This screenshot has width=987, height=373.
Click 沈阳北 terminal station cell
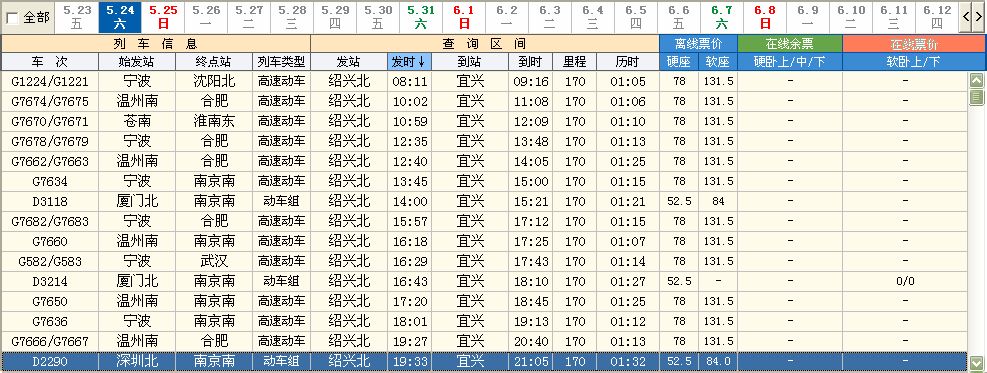214,81
